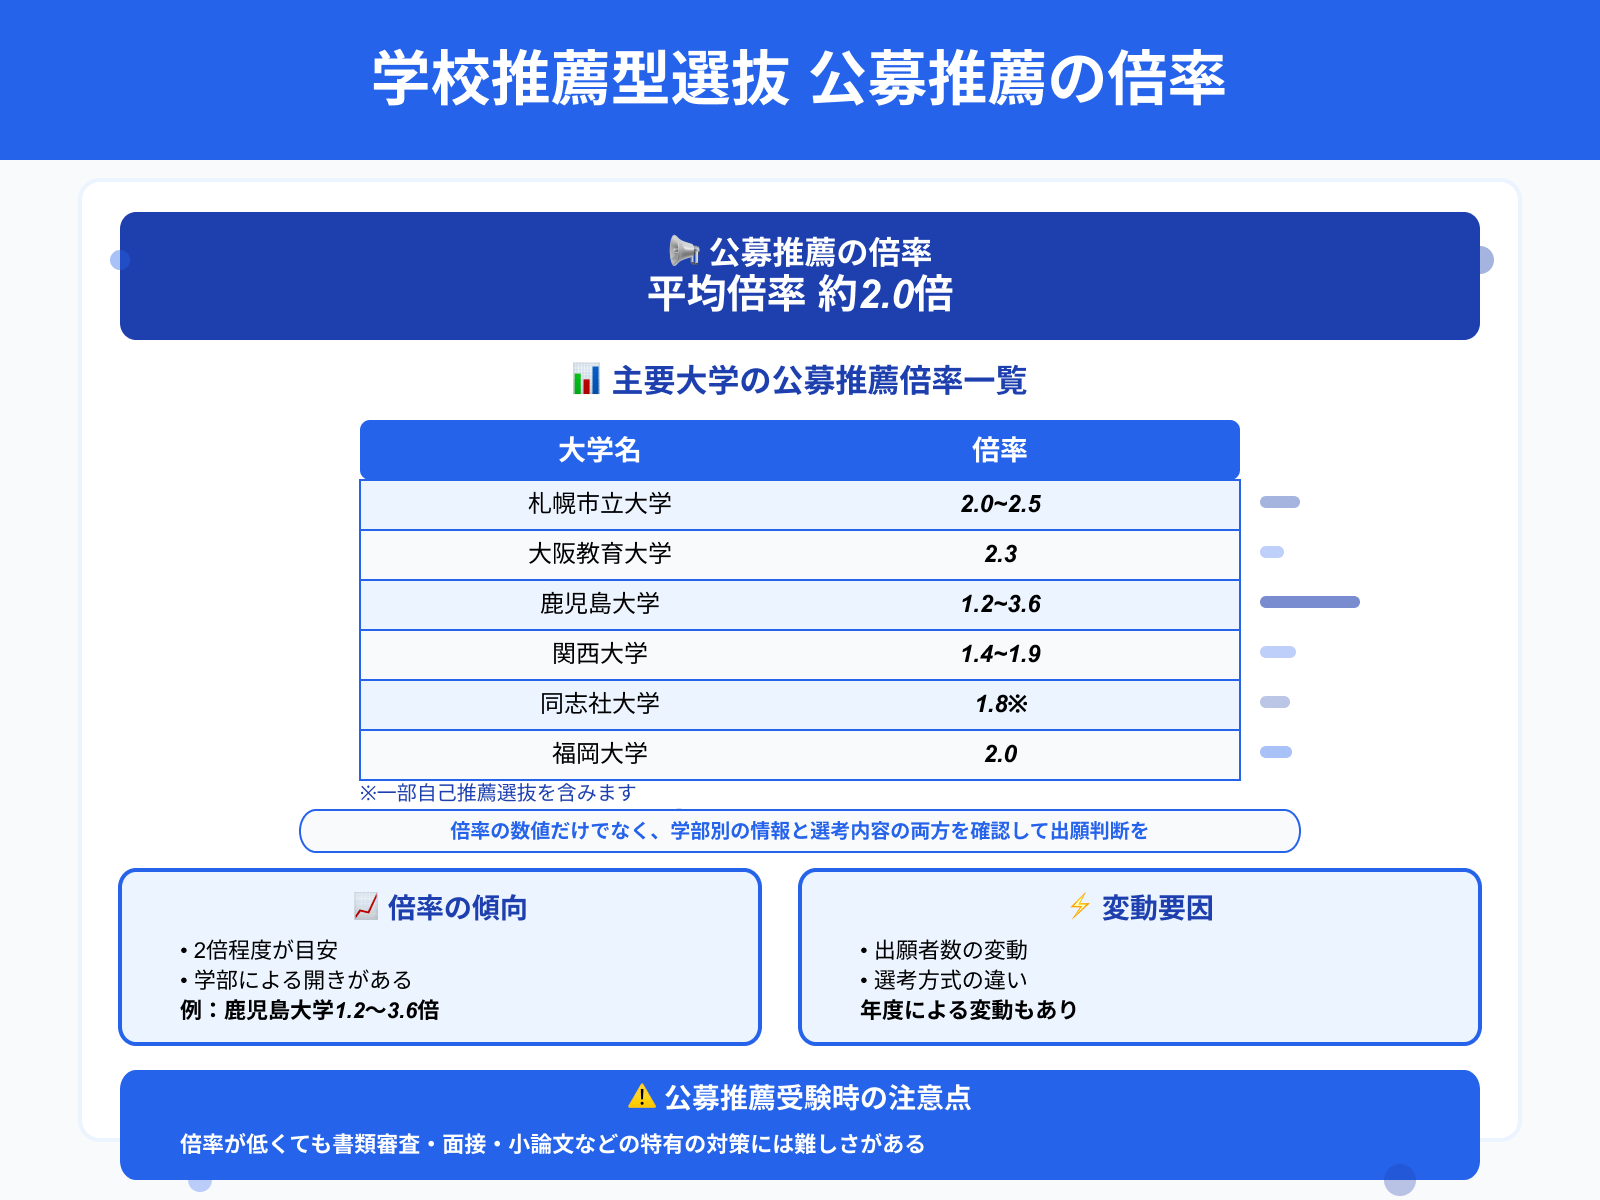Click the 1.2~3.6 rate cell
Viewport: 1600px width, 1200px height.
[1000, 604]
